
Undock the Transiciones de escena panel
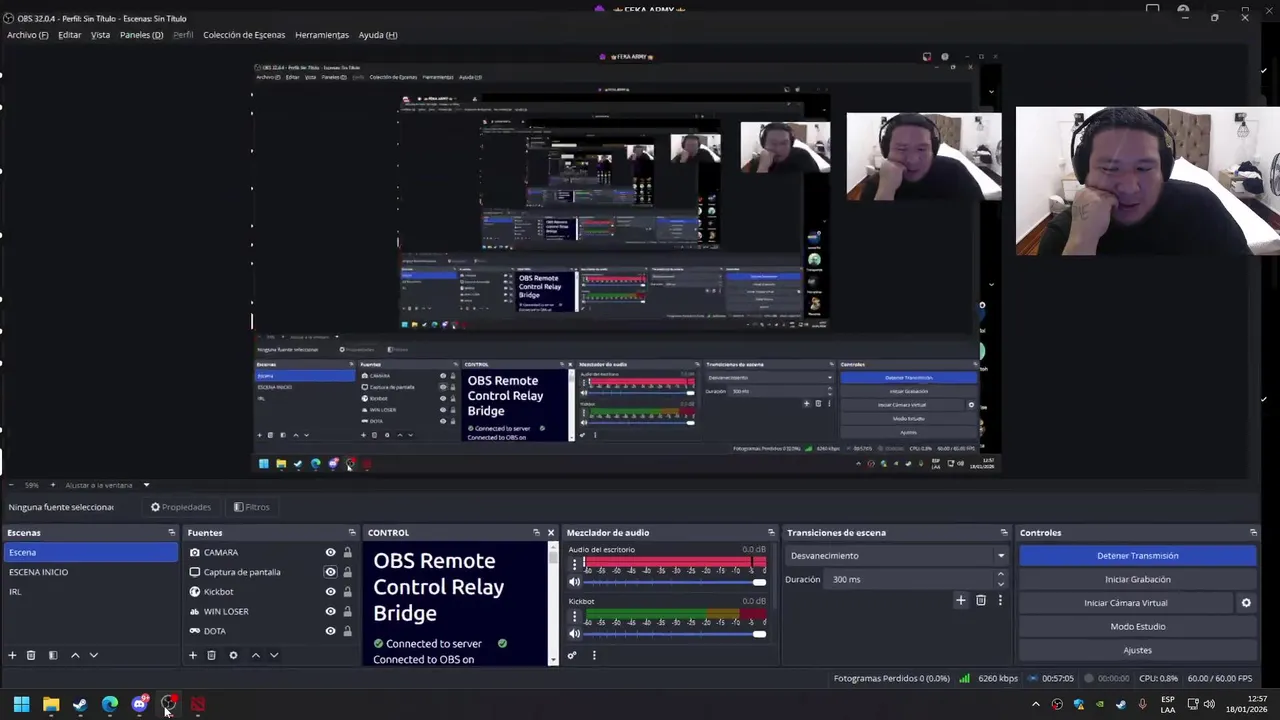tap(1004, 533)
